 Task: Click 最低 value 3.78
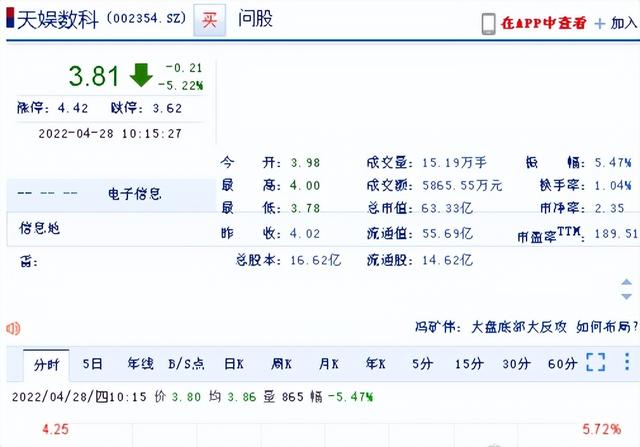click(x=305, y=208)
